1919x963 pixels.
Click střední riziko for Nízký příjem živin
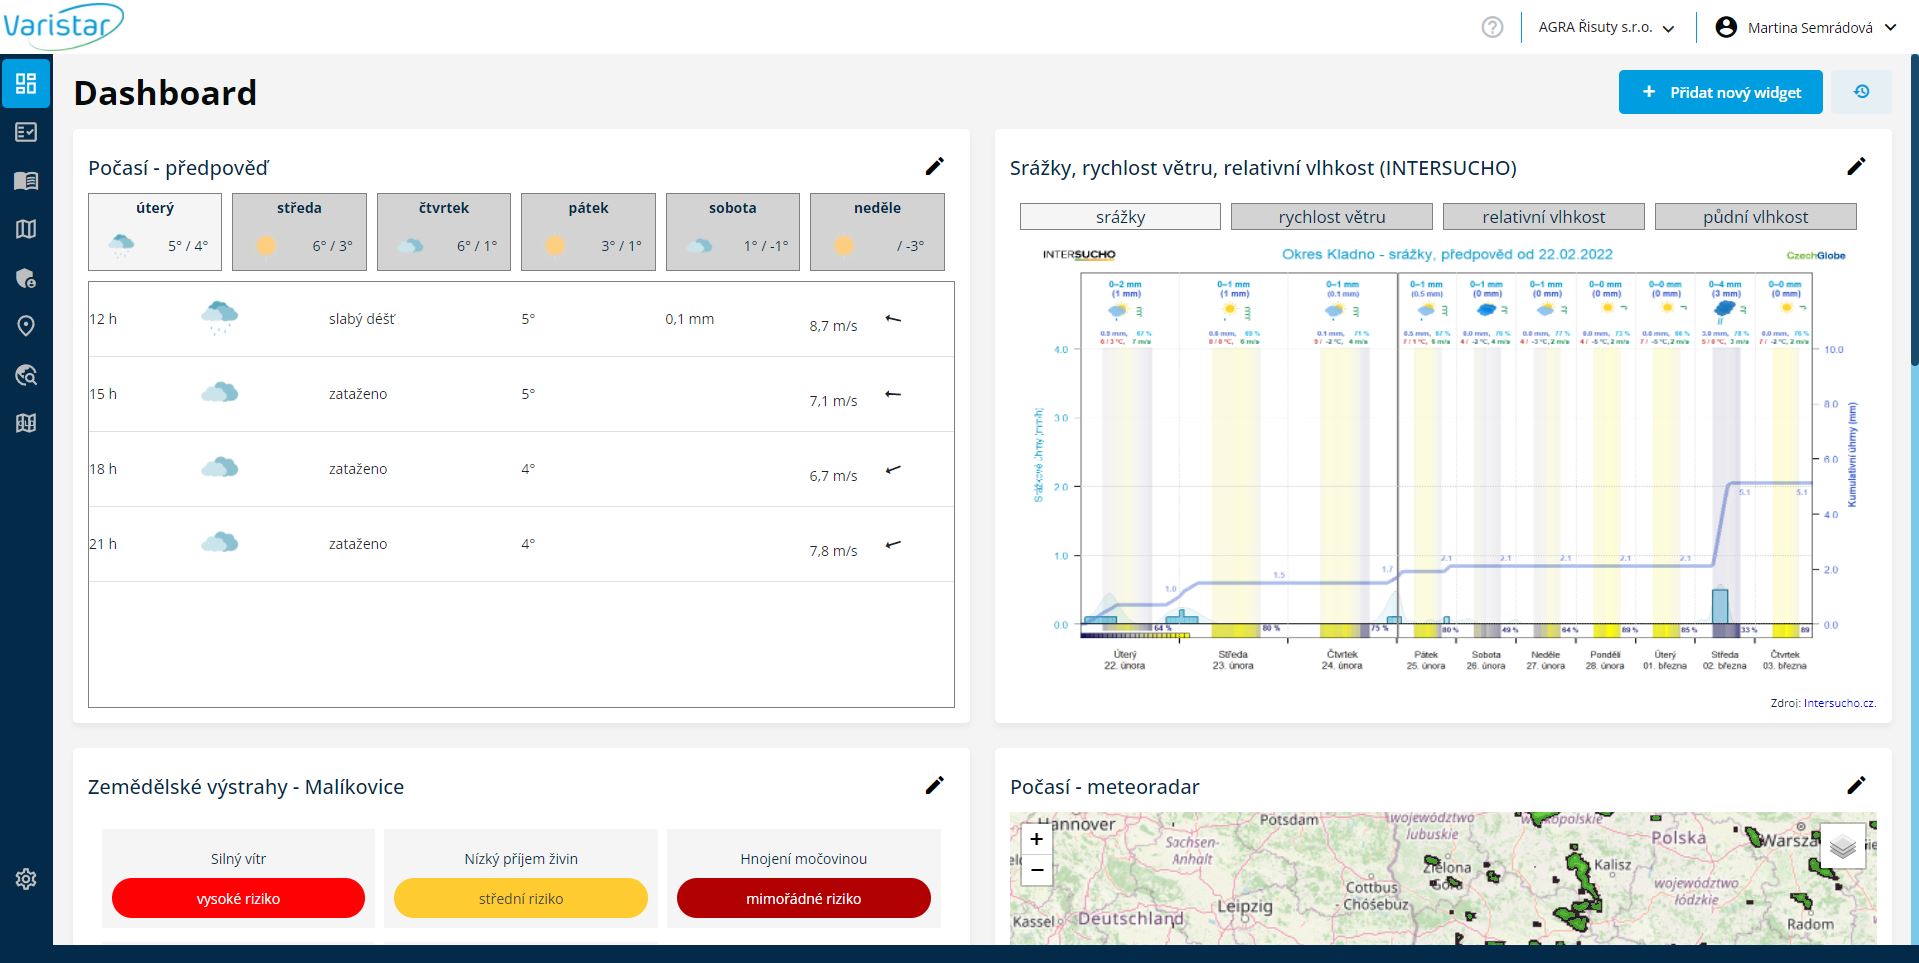pos(521,898)
